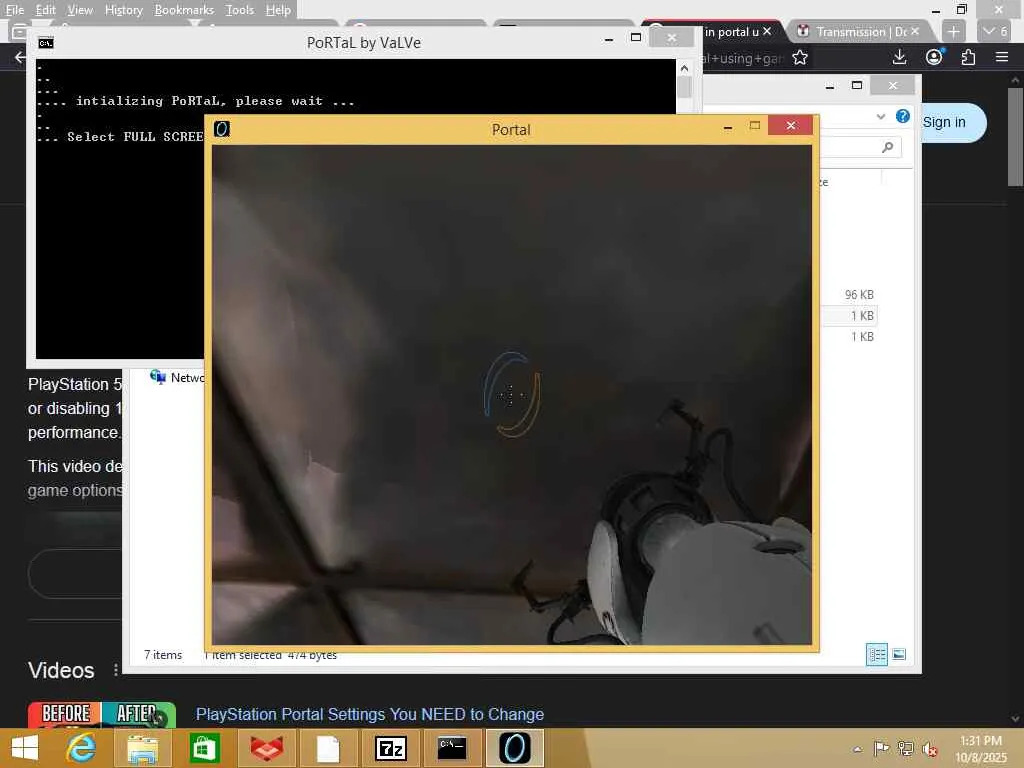The height and width of the screenshot is (768, 1024).
Task: Click the BEFORE AFTER video thumbnail
Action: [x=102, y=714]
